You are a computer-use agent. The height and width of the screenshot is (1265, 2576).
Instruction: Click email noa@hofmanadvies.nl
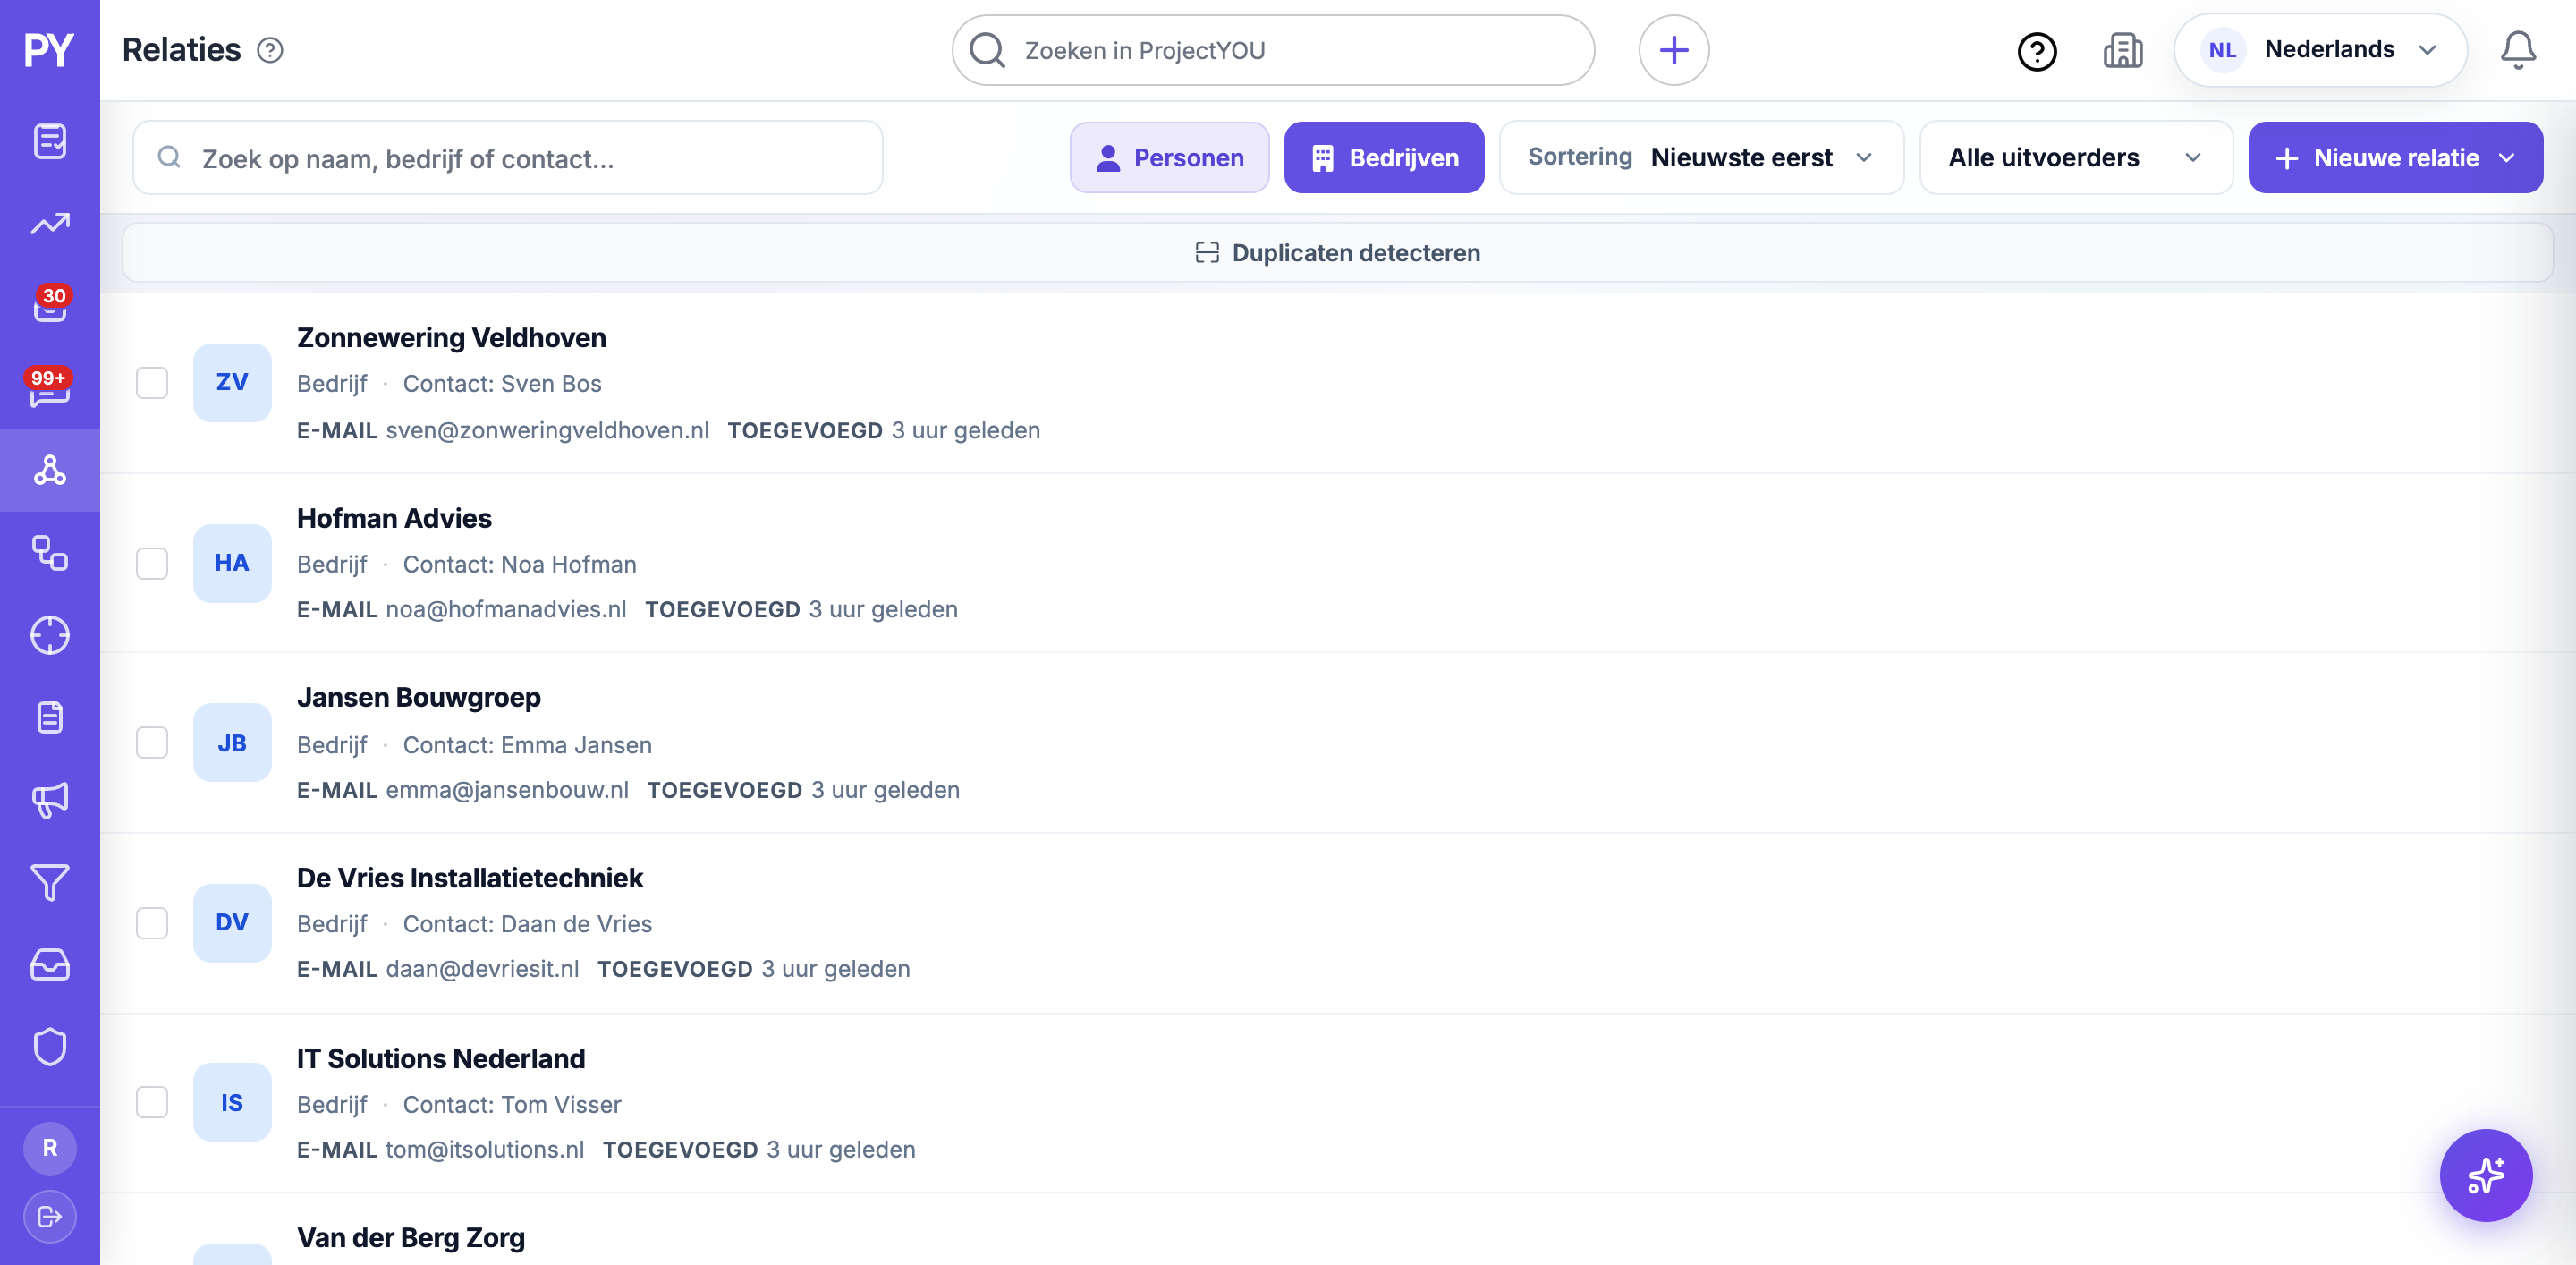point(506,609)
